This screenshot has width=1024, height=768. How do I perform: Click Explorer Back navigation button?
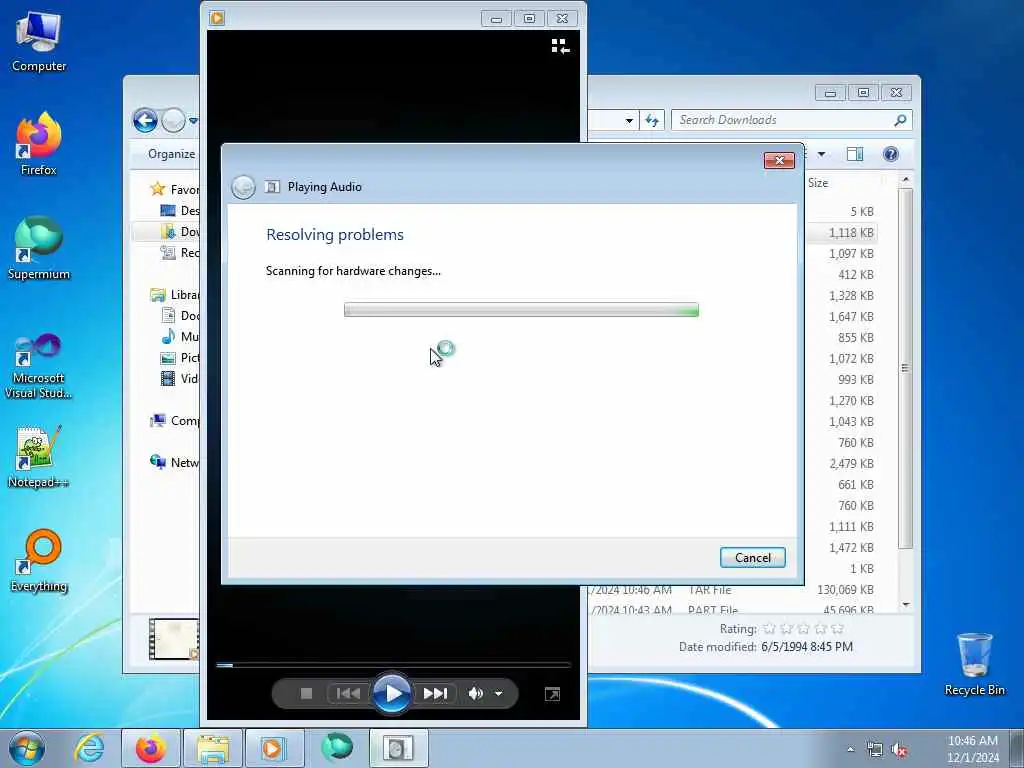click(146, 120)
